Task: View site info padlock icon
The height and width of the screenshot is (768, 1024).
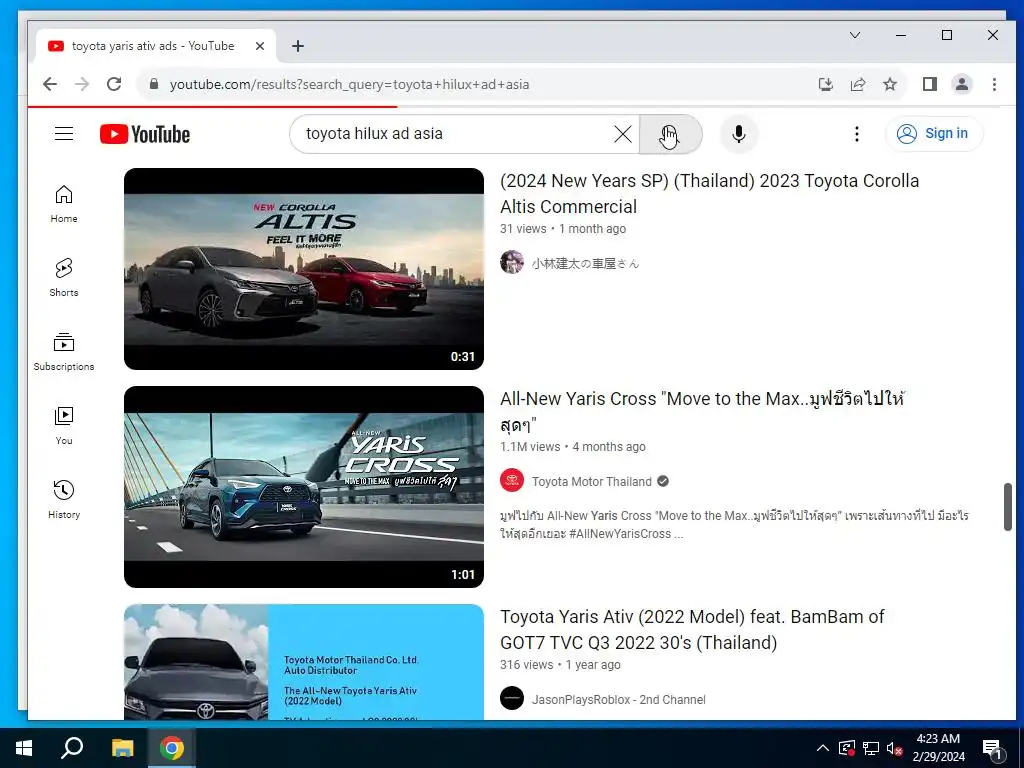Action: pos(154,84)
